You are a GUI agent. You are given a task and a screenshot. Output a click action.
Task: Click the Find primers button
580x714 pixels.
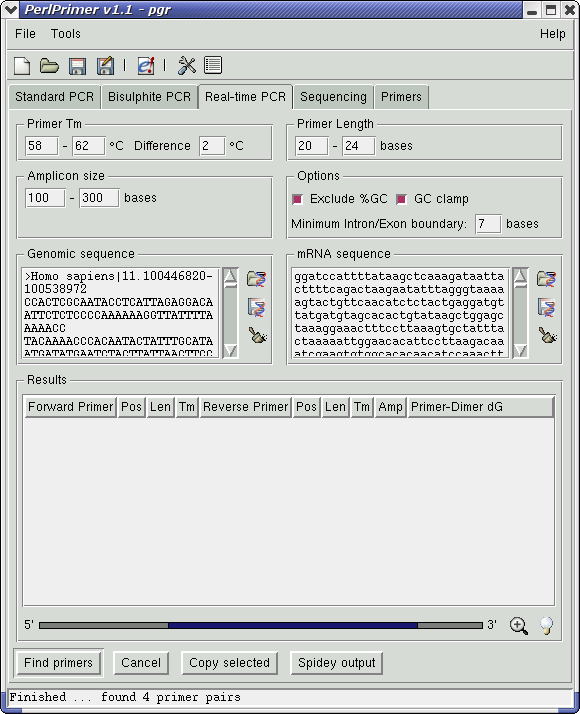[x=58, y=663]
